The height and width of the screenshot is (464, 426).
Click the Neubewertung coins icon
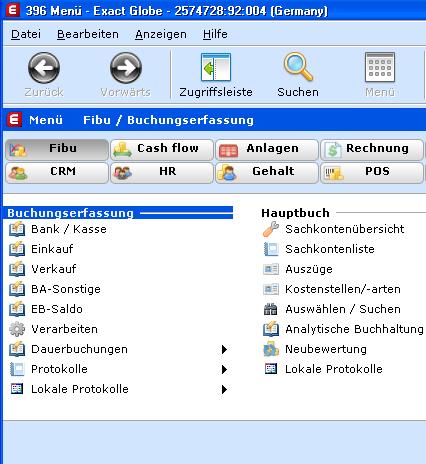point(271,349)
